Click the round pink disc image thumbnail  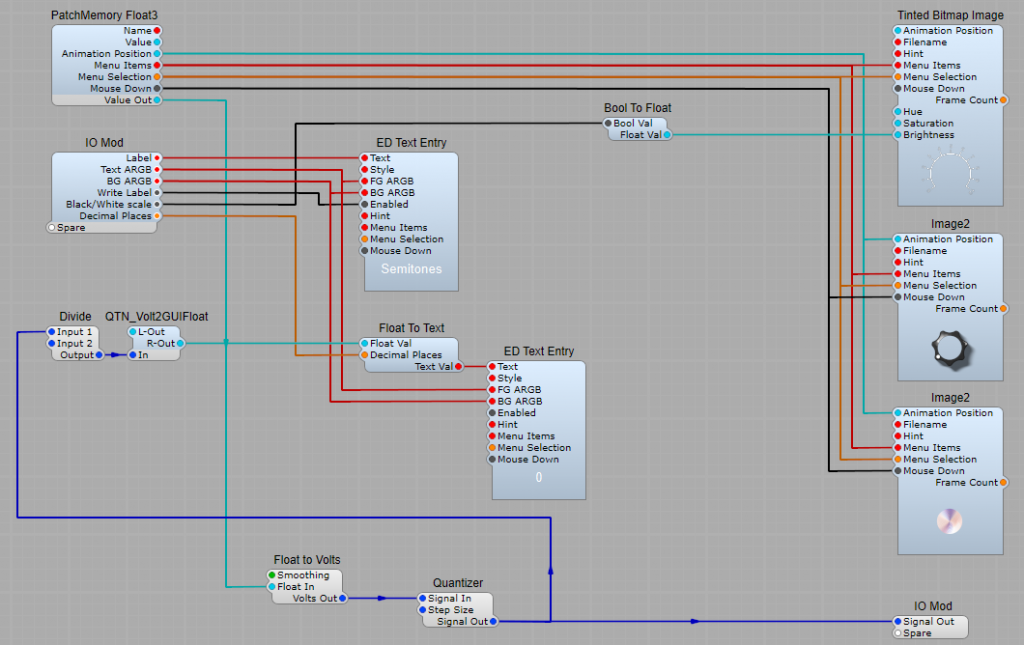(949, 521)
